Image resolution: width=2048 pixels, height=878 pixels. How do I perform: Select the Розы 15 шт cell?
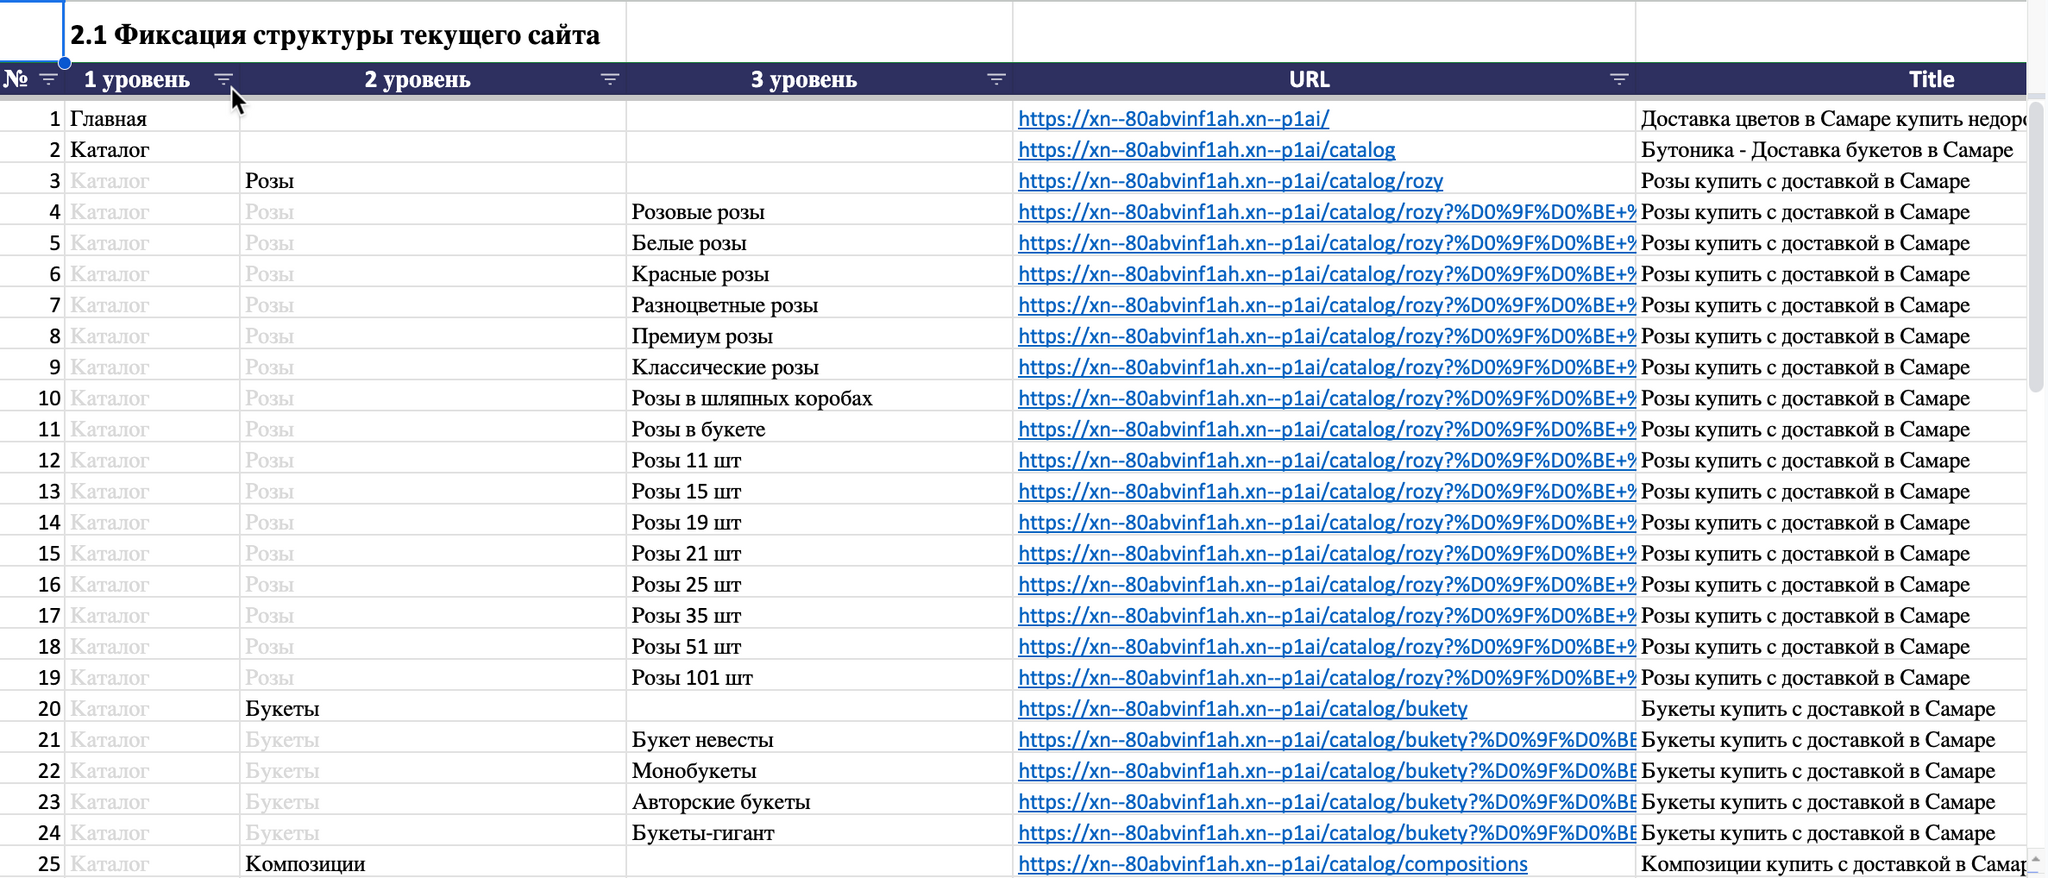[820, 492]
